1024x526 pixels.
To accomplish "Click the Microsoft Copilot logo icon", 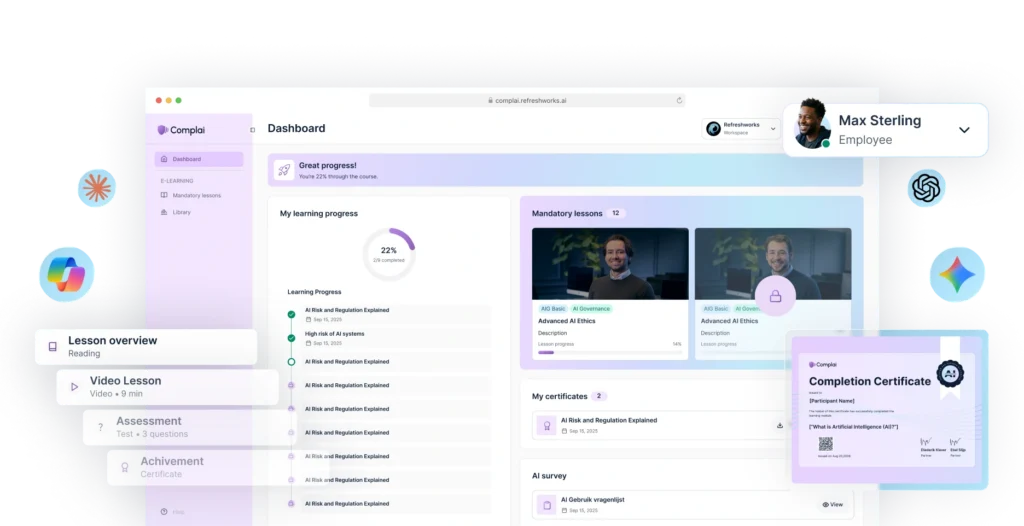I will click(67, 272).
